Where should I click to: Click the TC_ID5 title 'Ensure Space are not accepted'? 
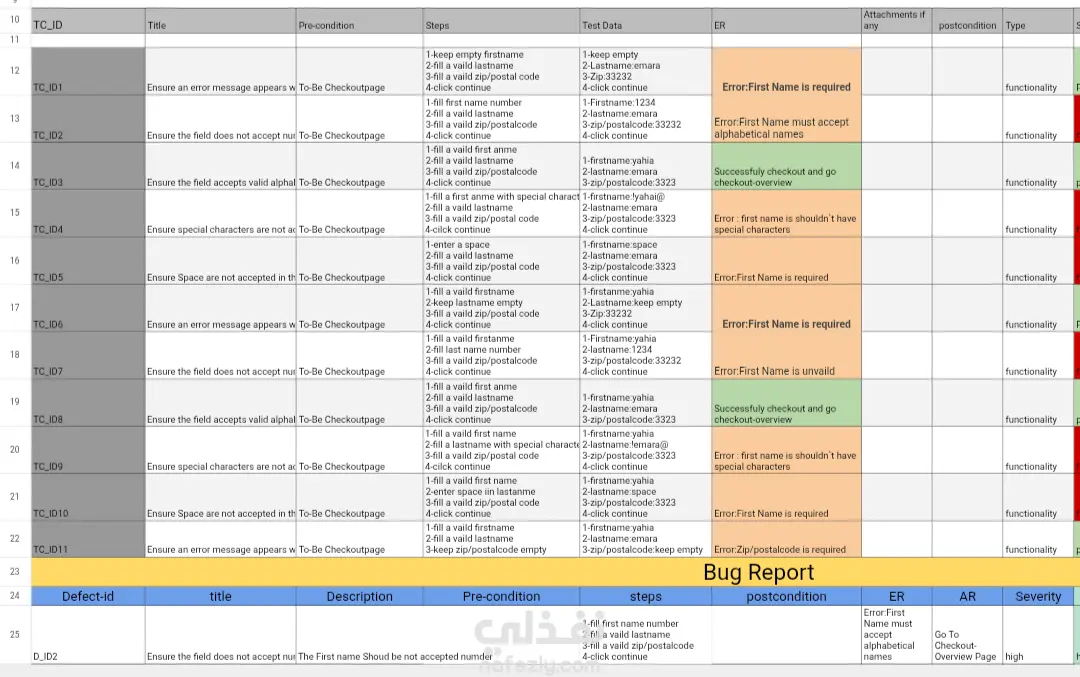(x=220, y=261)
